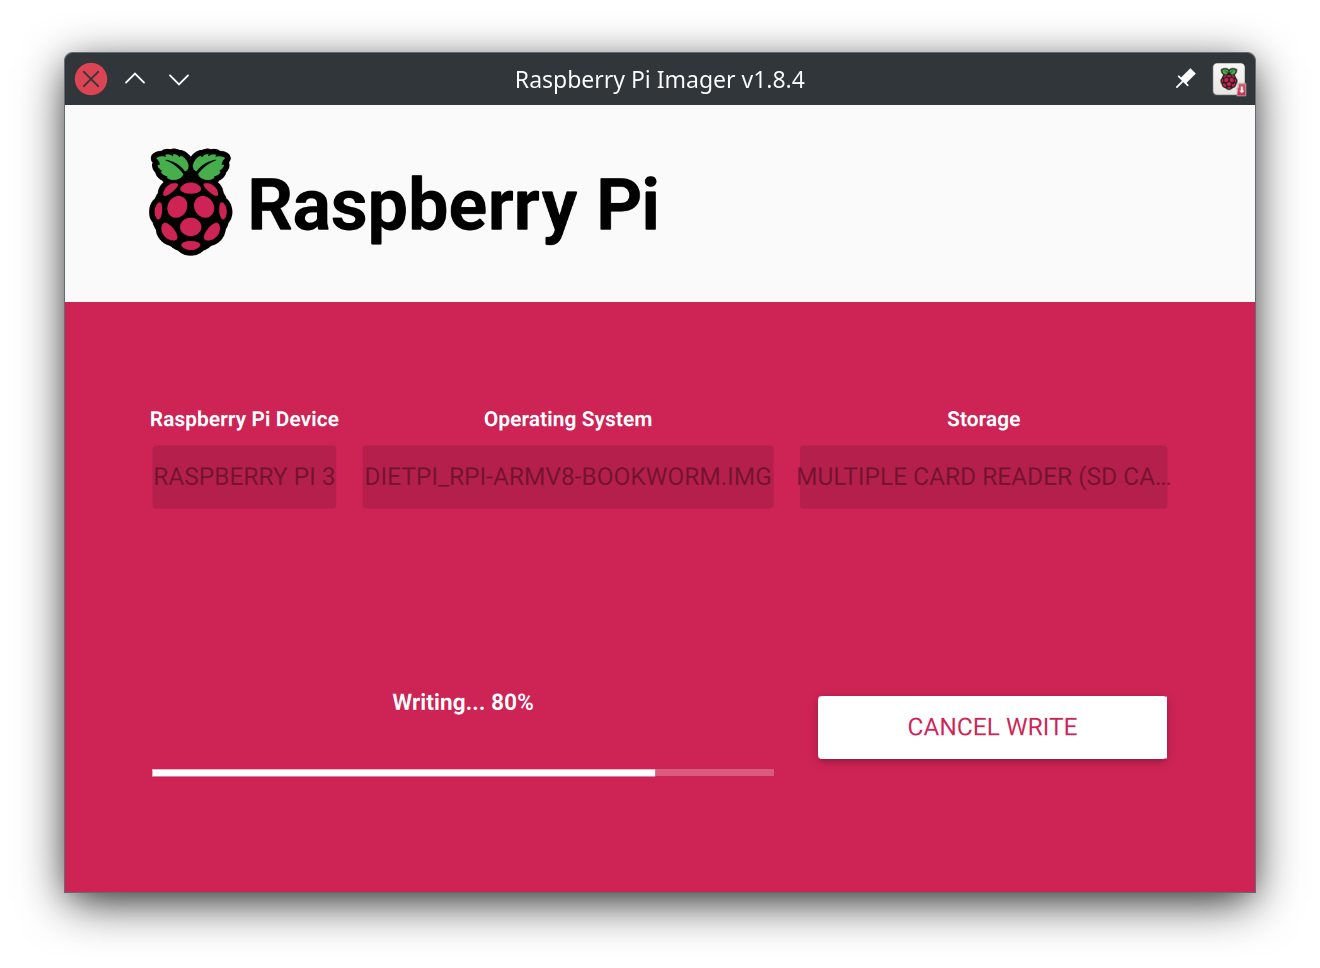
Task: Click the 'Operating System' label
Action: pyautogui.click(x=568, y=419)
